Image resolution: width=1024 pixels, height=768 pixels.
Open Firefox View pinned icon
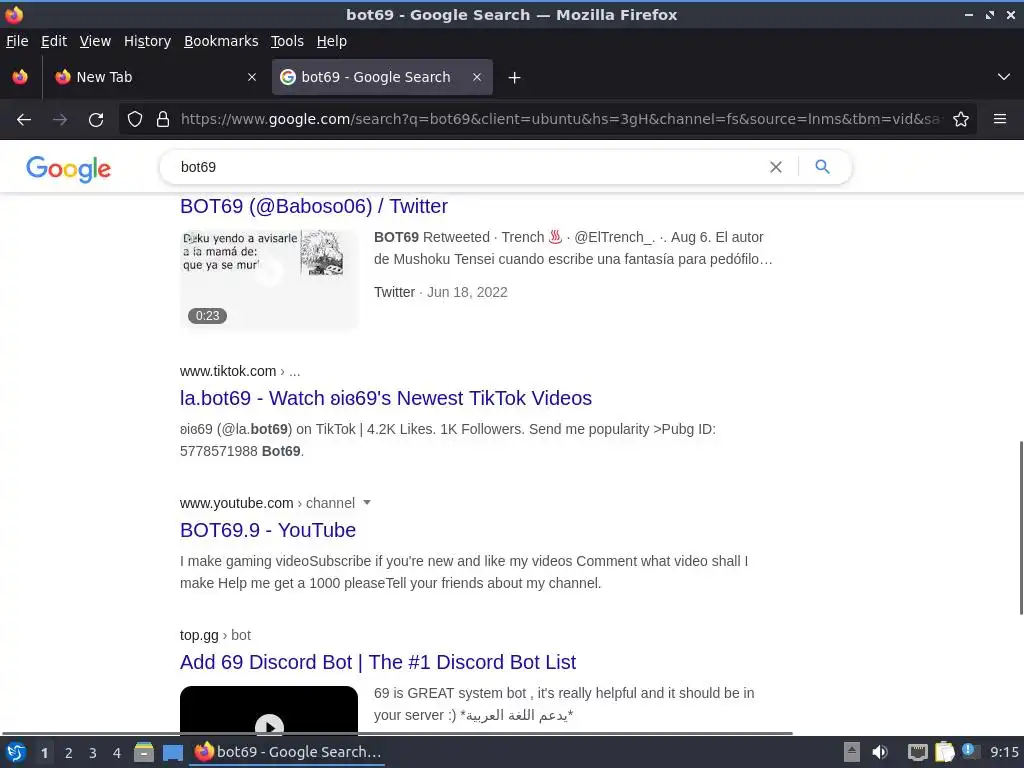point(20,77)
